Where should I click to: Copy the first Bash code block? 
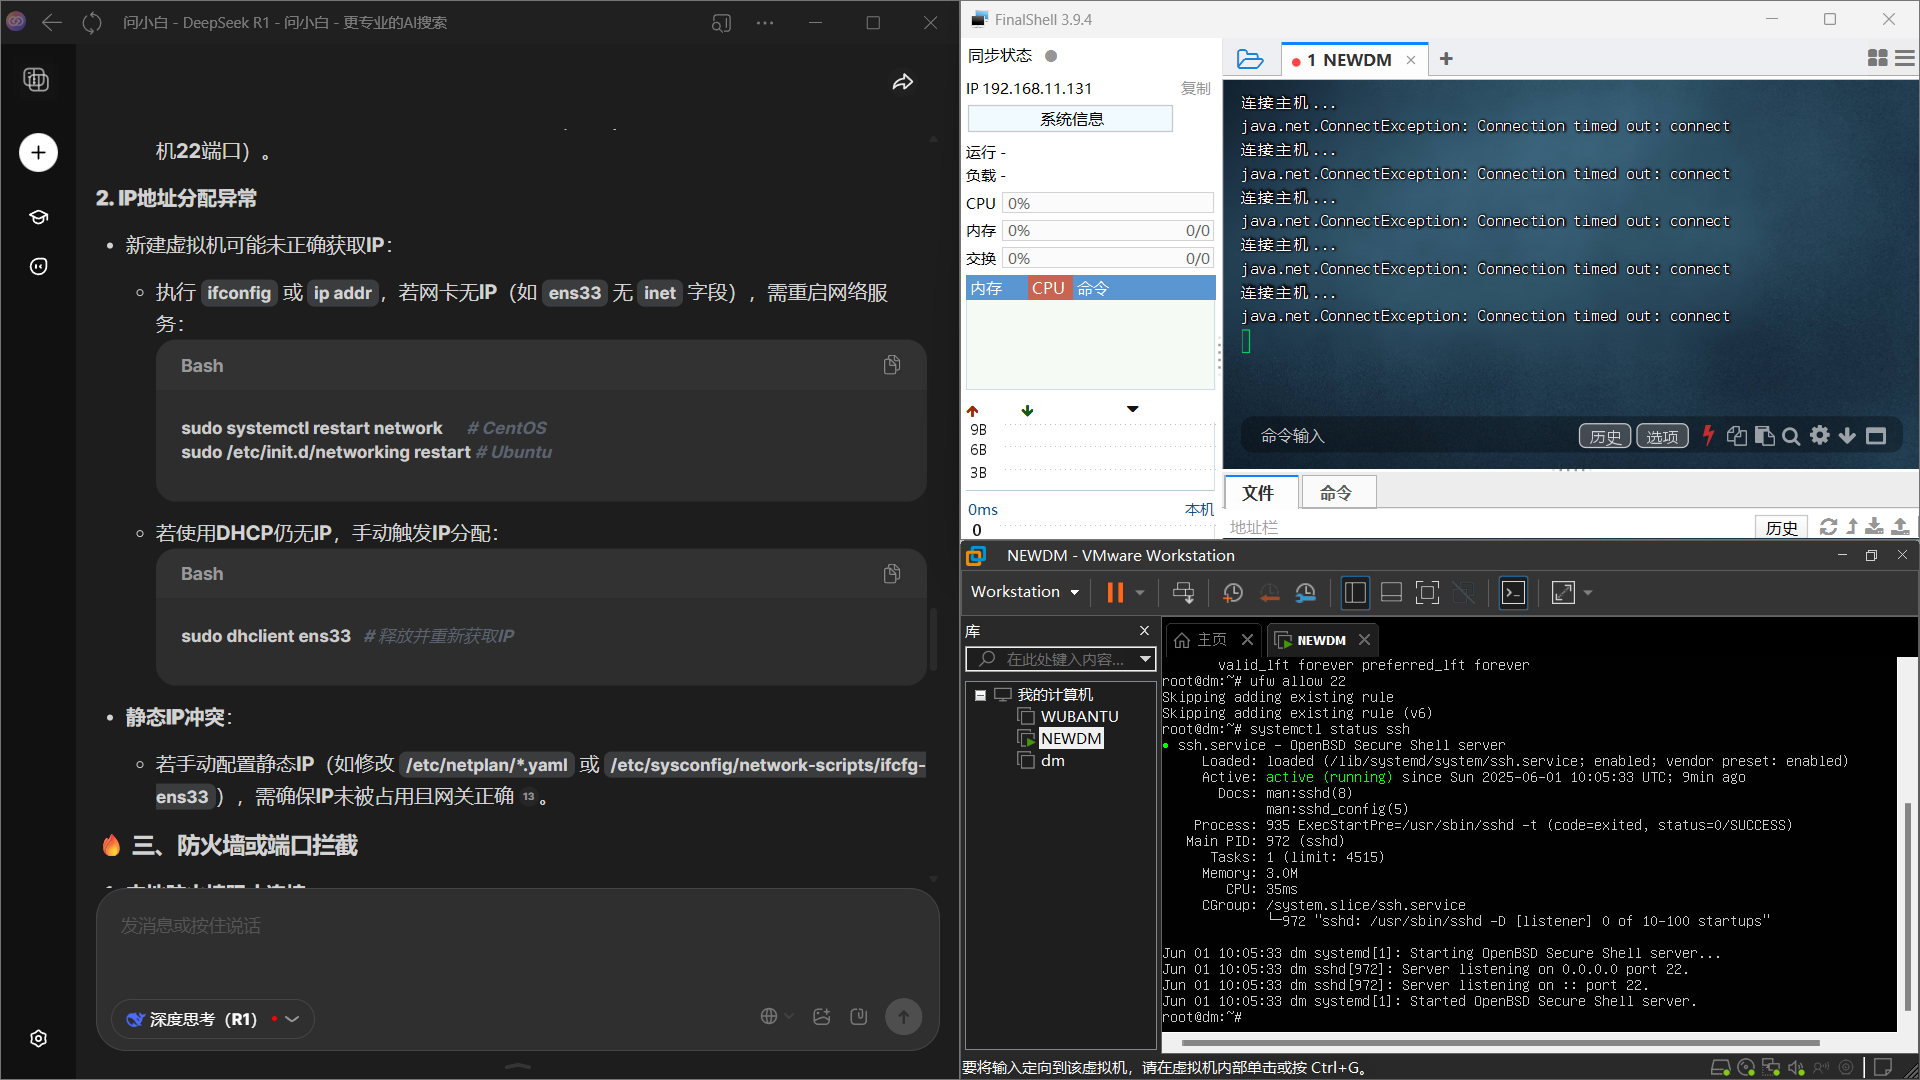[x=891, y=365]
